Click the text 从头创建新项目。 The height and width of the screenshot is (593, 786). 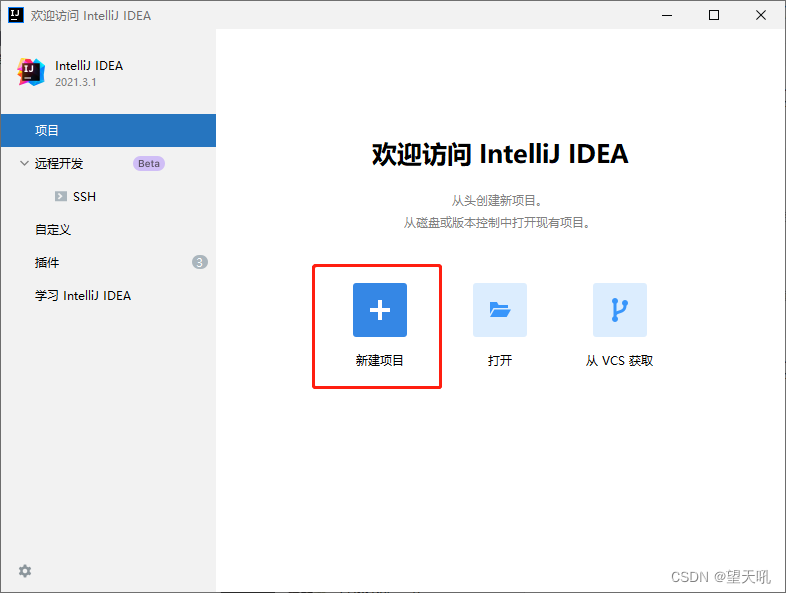click(x=497, y=201)
